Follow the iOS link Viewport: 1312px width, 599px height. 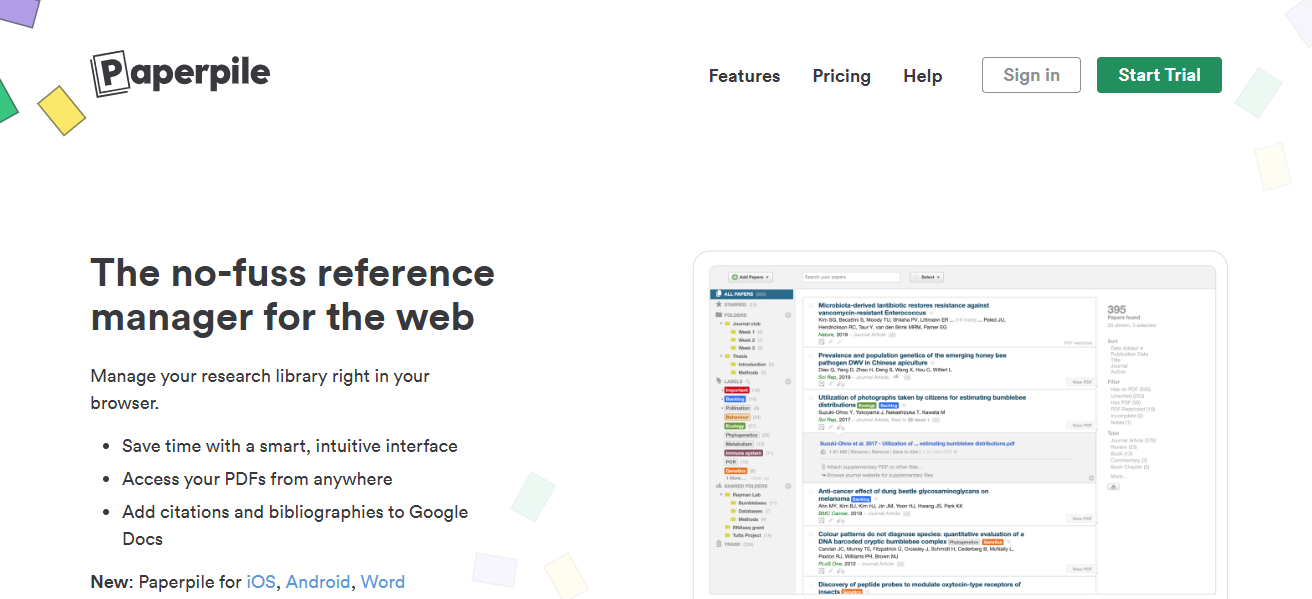click(x=261, y=582)
